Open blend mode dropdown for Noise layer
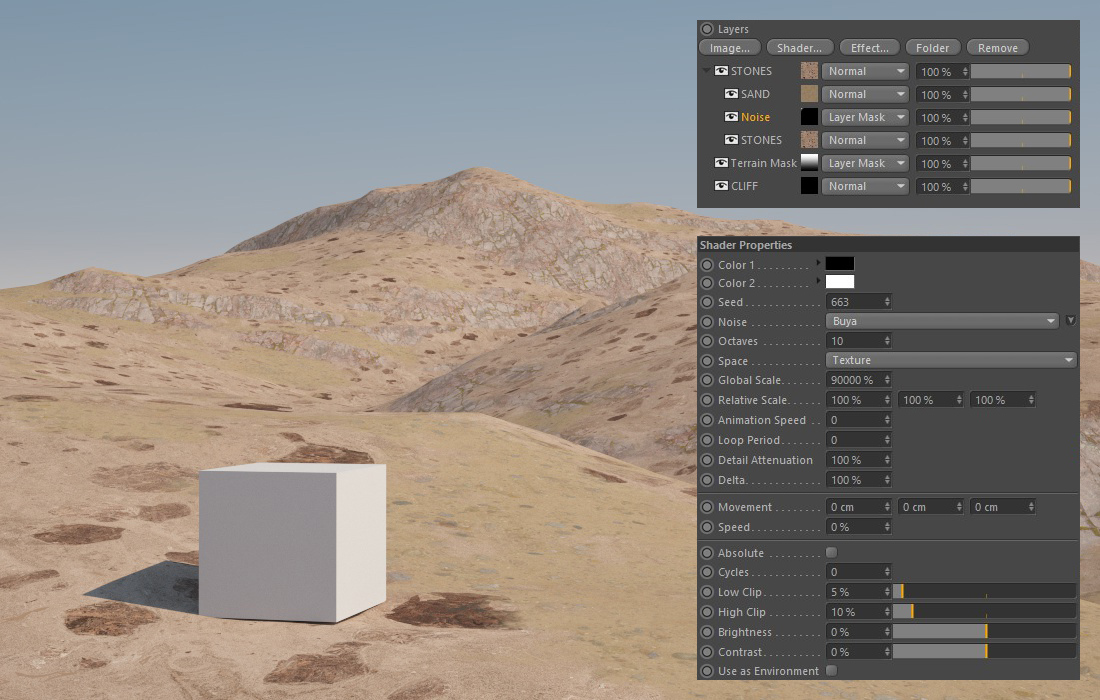1100x700 pixels. click(x=866, y=117)
